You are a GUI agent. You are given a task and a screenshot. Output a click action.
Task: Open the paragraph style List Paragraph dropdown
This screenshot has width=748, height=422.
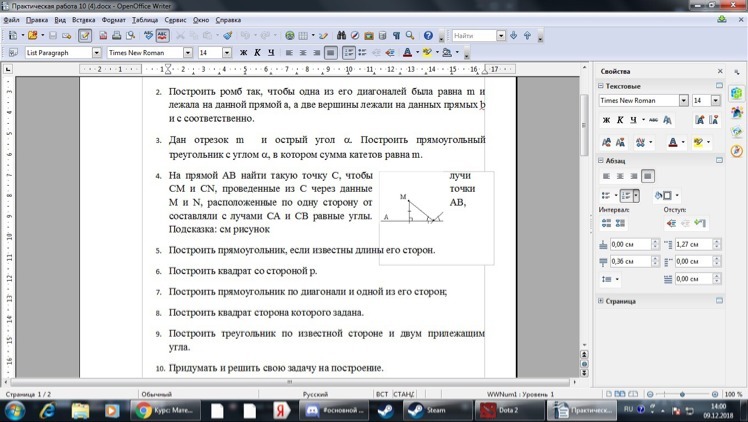[97, 53]
